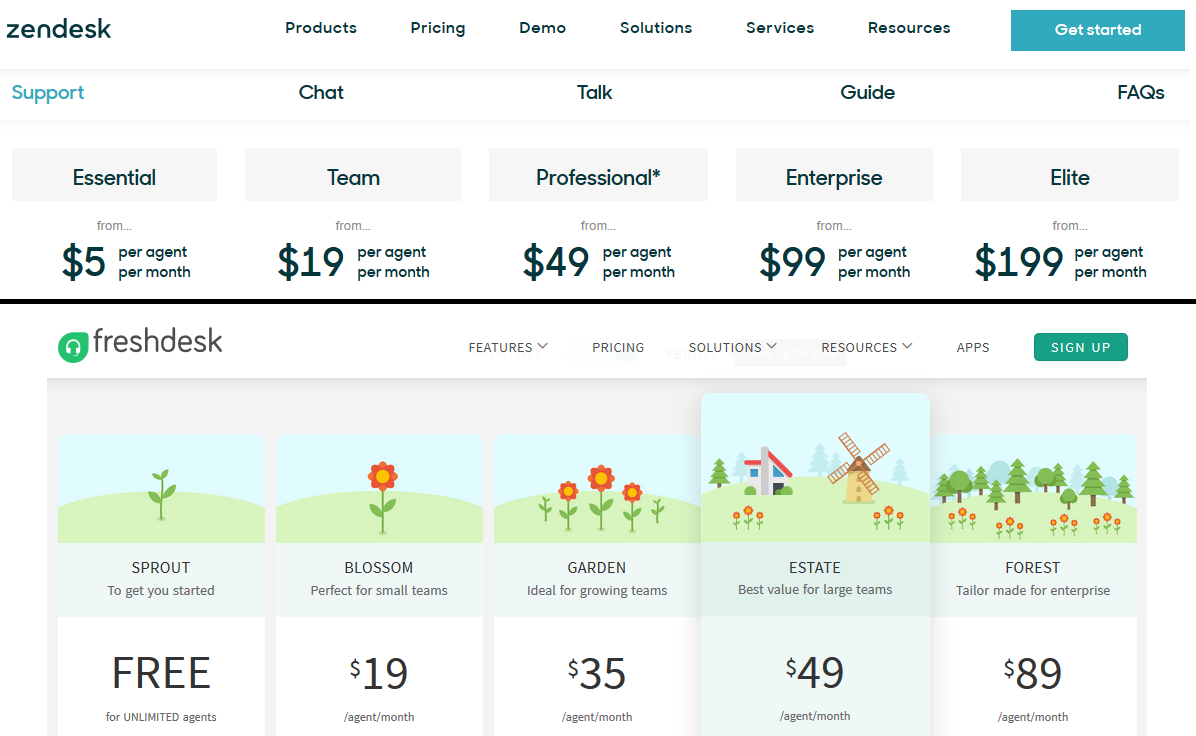Click the ESTATE plan name
Image resolution: width=1196 pixels, height=736 pixels.
(x=815, y=567)
